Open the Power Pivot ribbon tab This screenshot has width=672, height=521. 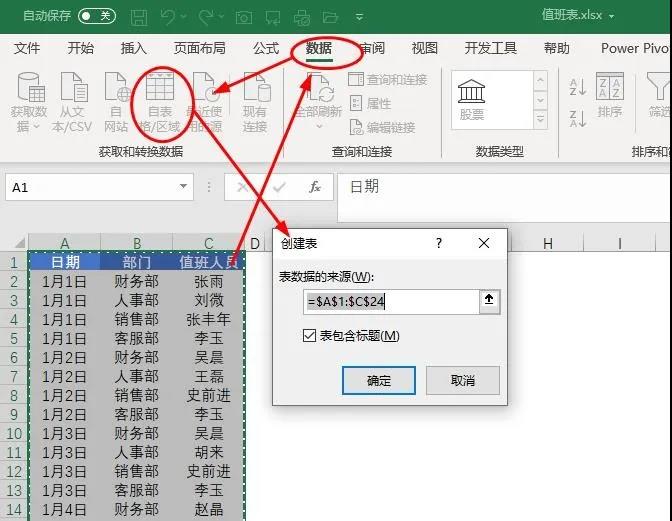(x=635, y=48)
